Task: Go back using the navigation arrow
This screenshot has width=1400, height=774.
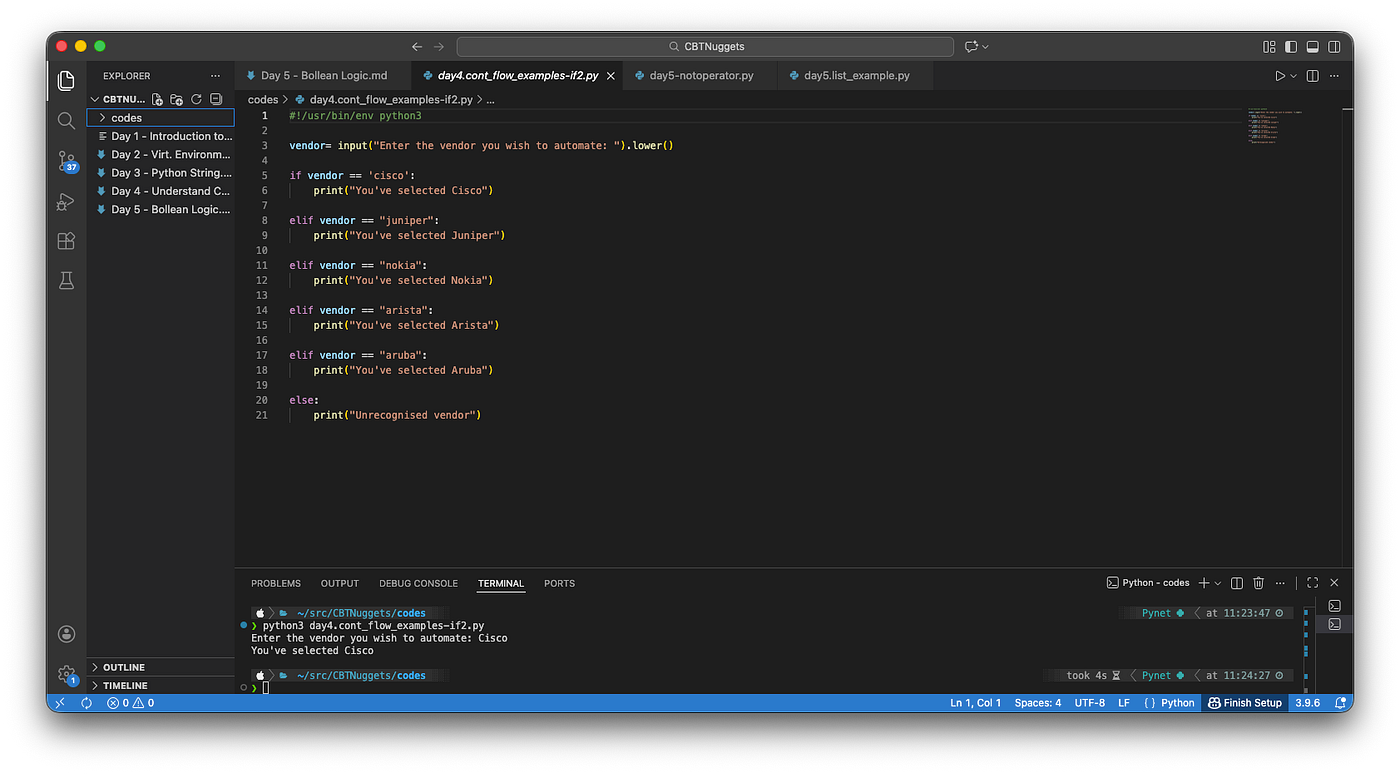Action: [417, 46]
